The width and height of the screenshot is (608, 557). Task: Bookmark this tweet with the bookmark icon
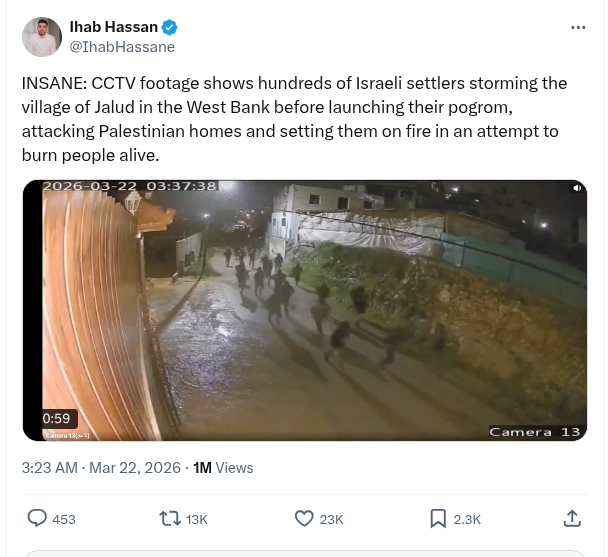click(438, 518)
